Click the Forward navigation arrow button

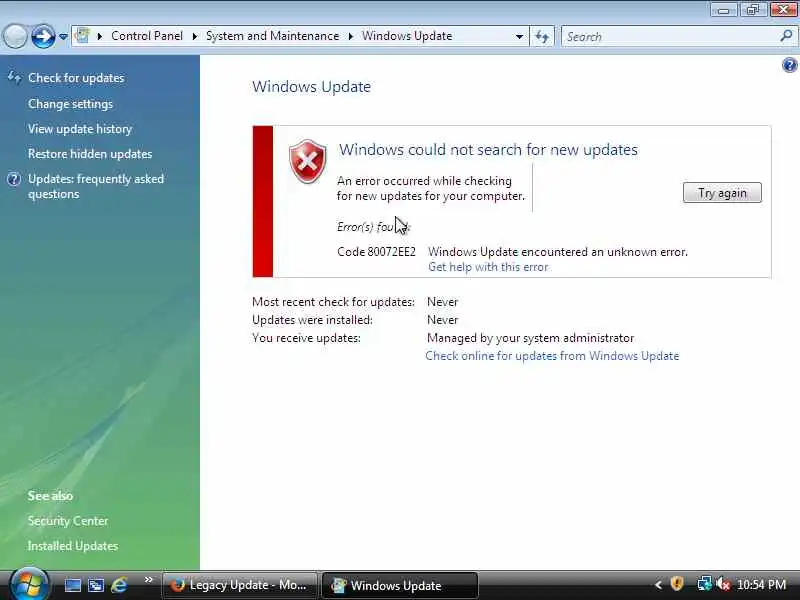44,36
